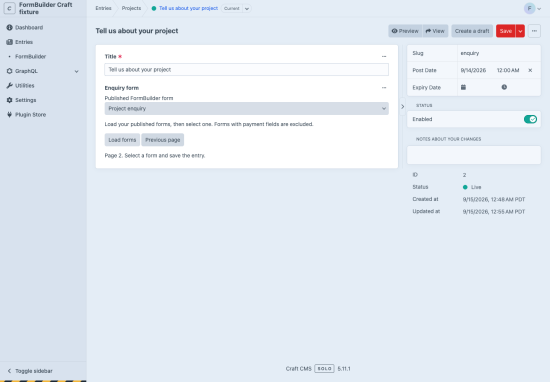Open the Dashboard gauge icon
The image size is (550, 382).
pyautogui.click(x=9, y=27)
